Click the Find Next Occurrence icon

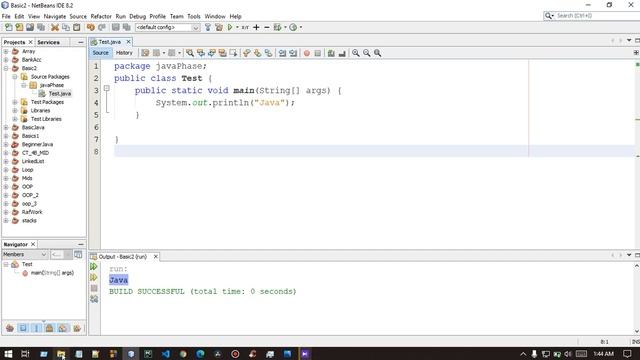[211, 53]
